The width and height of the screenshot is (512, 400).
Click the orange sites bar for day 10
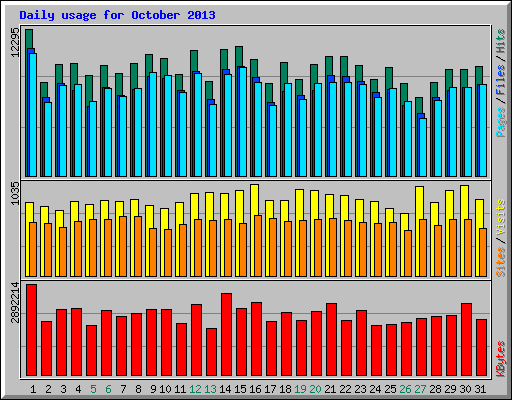168,253
